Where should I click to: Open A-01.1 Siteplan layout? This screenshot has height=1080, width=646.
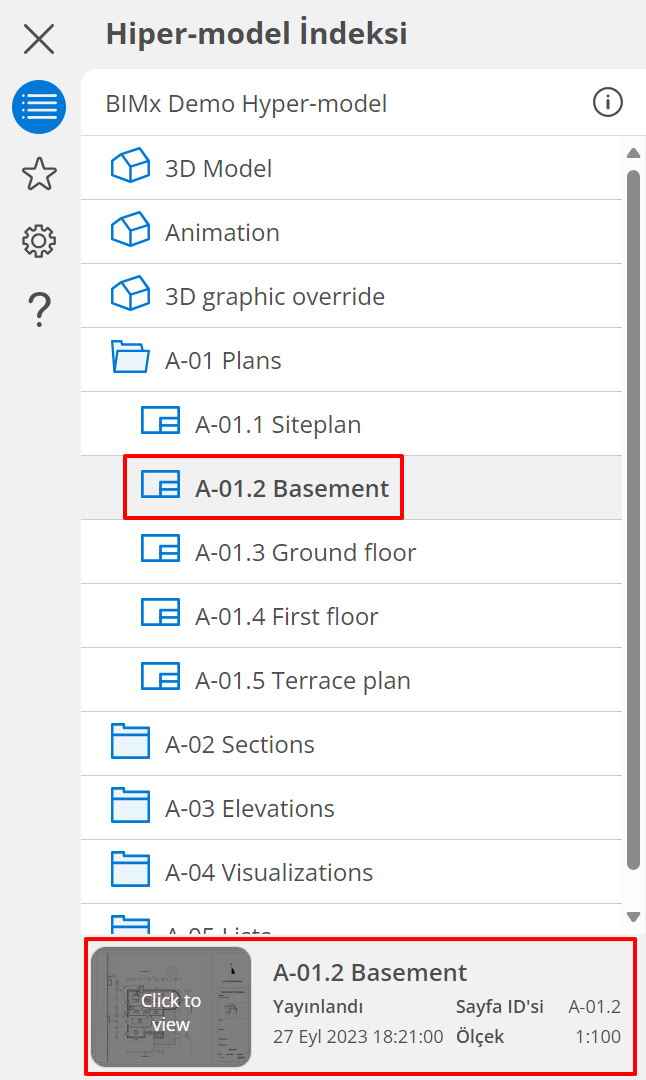pyautogui.click(x=277, y=424)
